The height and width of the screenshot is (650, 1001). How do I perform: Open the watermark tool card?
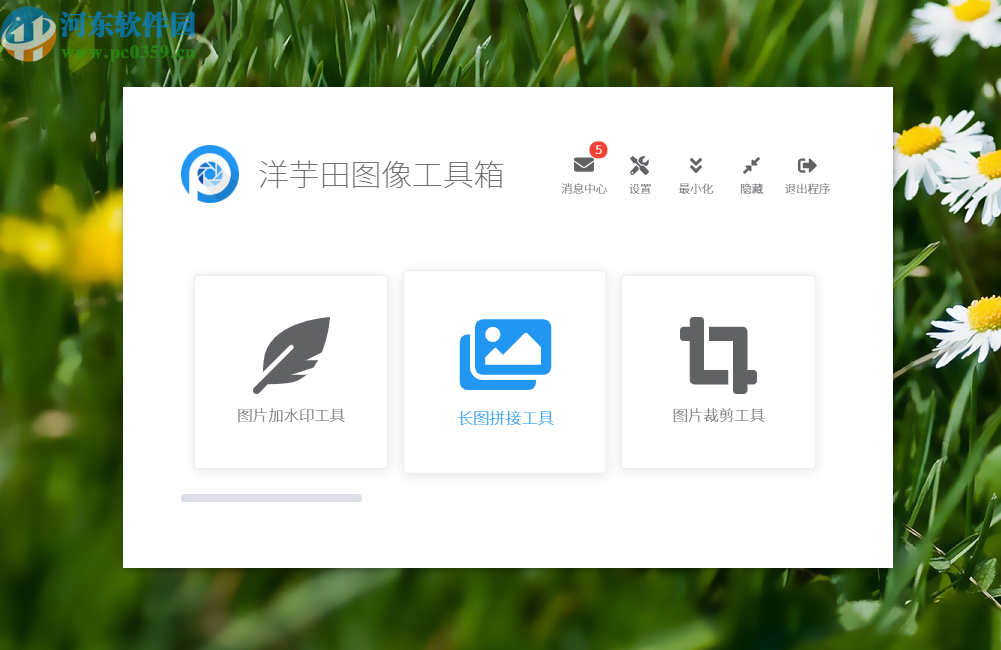tap(291, 372)
